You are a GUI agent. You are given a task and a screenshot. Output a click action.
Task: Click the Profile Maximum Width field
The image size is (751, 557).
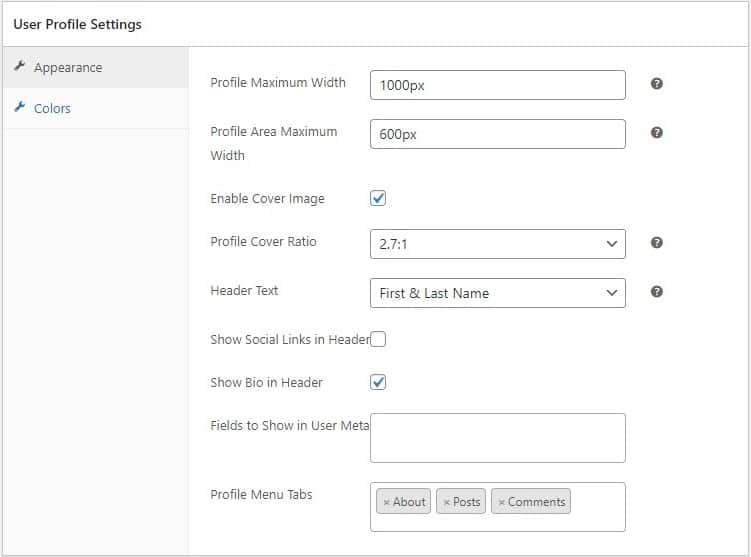tap(497, 85)
